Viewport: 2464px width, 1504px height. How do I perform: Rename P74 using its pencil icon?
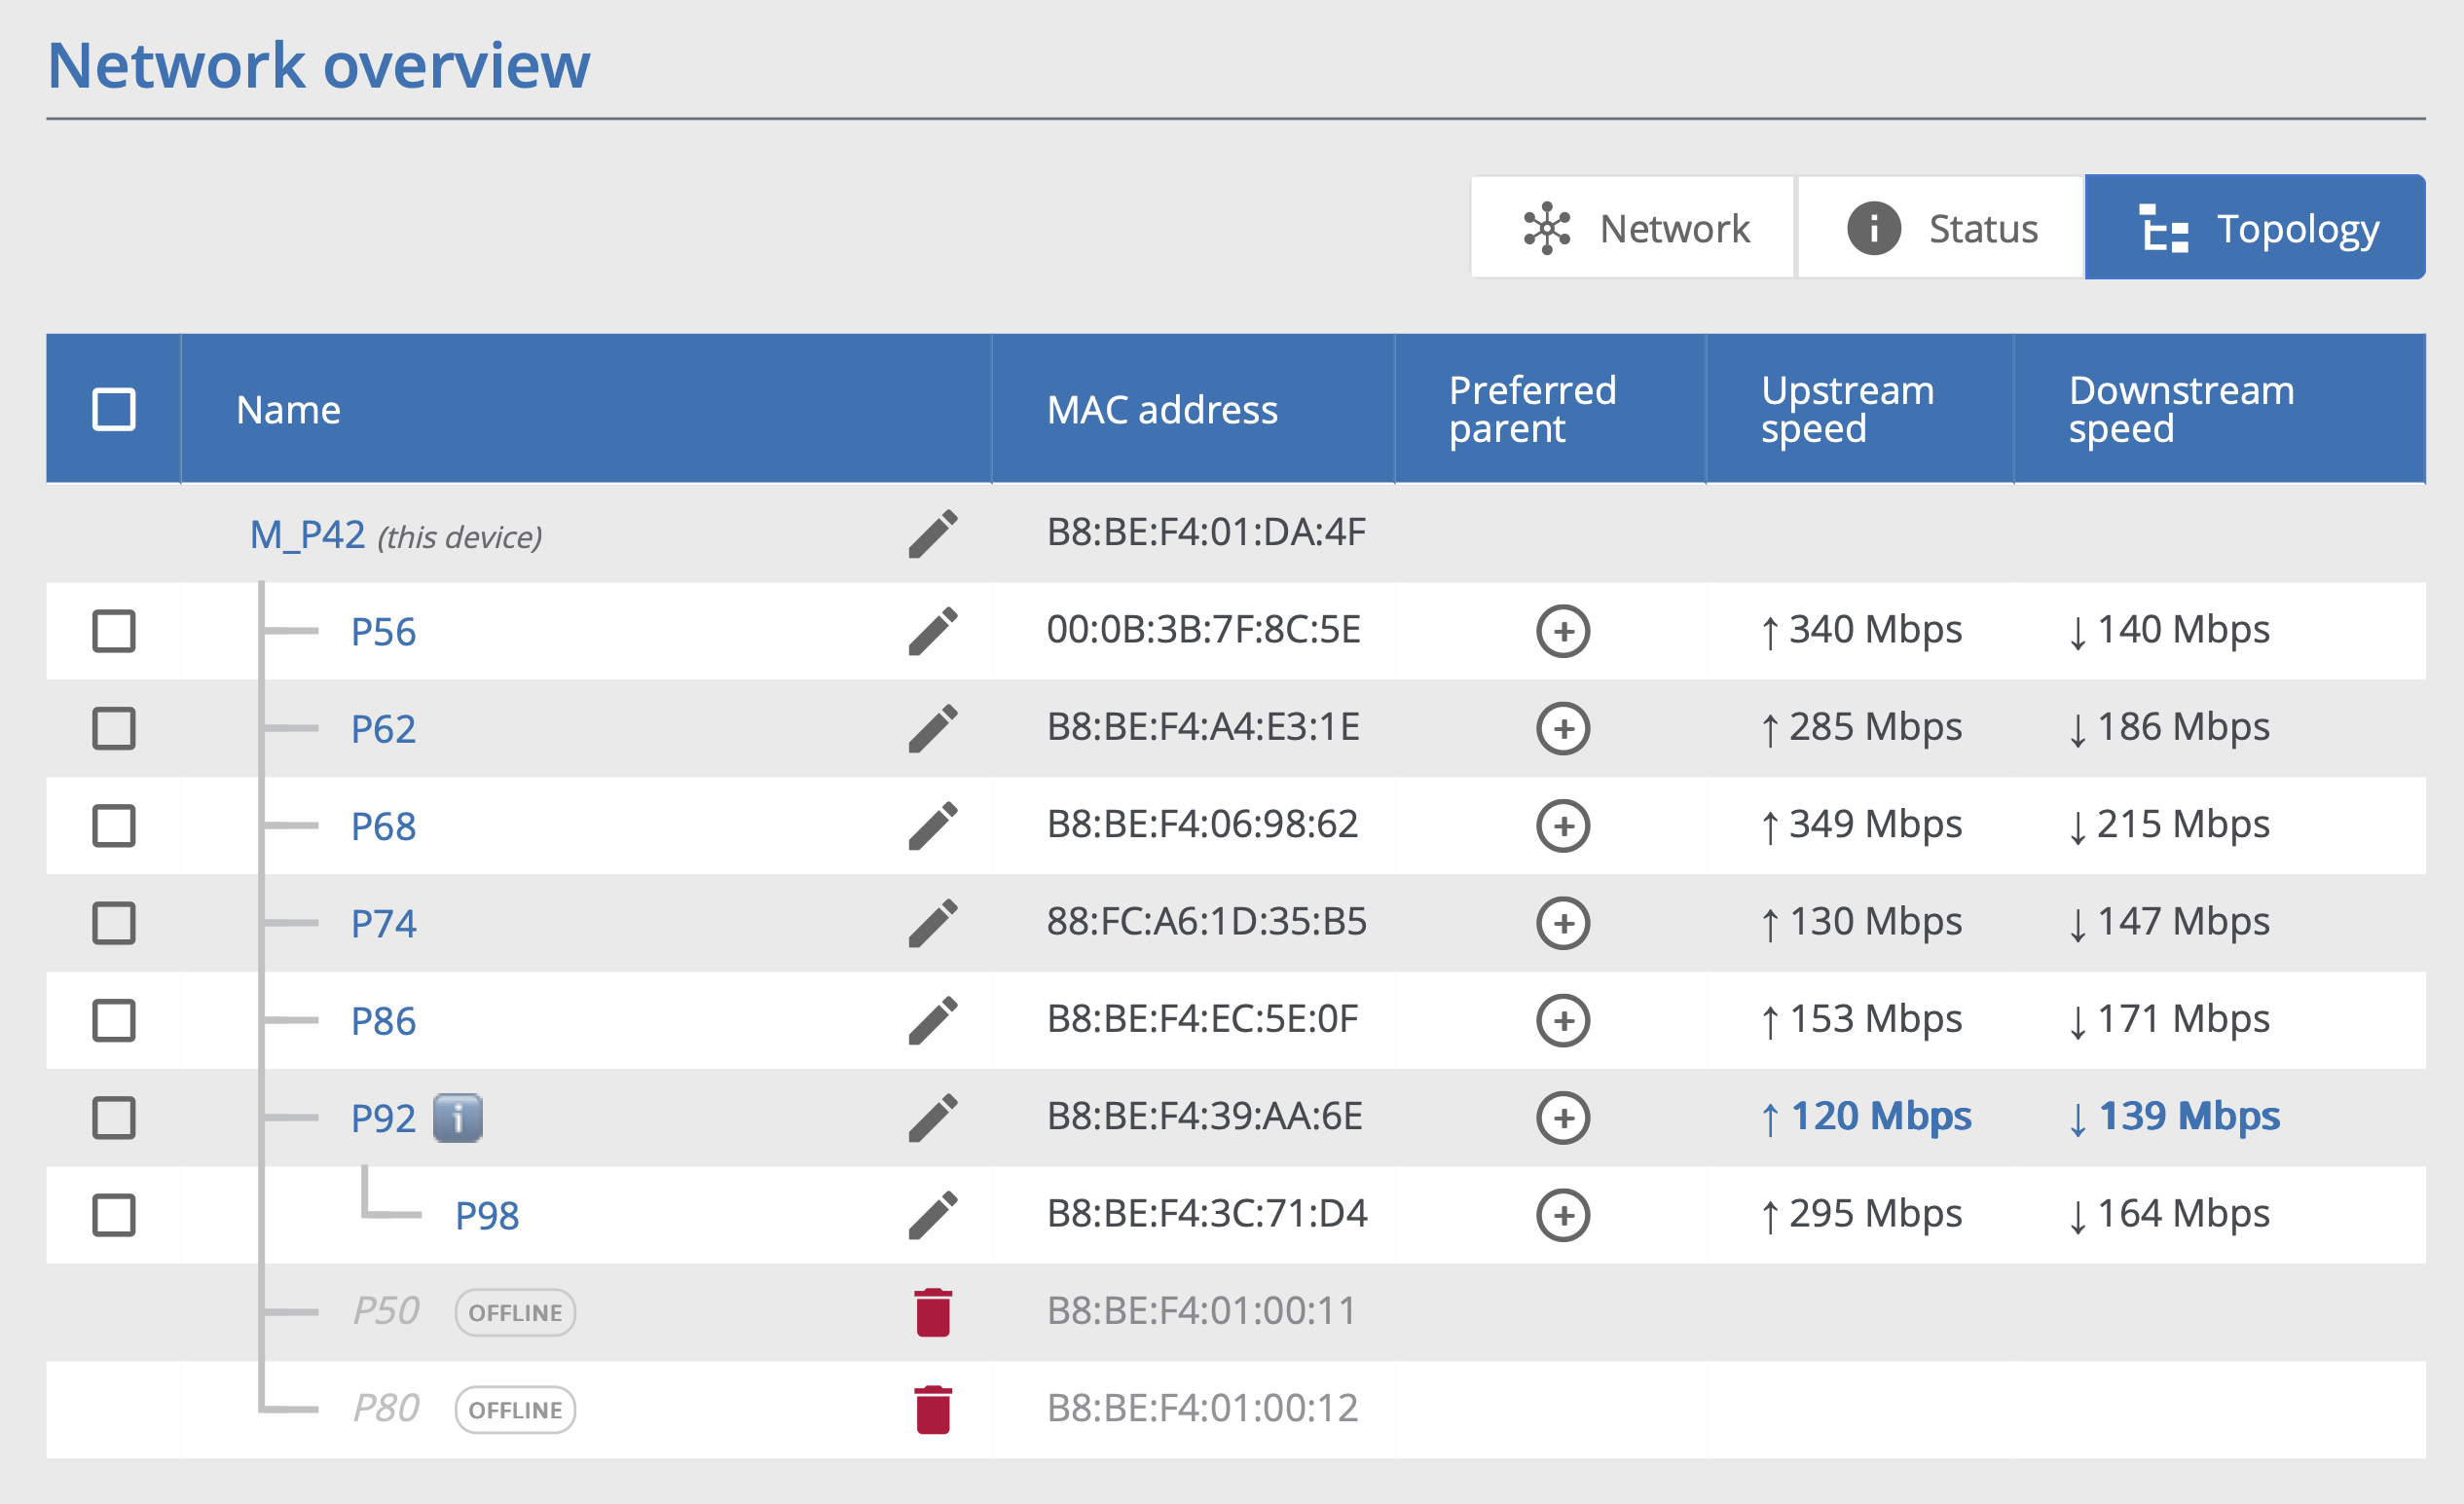tap(933, 923)
